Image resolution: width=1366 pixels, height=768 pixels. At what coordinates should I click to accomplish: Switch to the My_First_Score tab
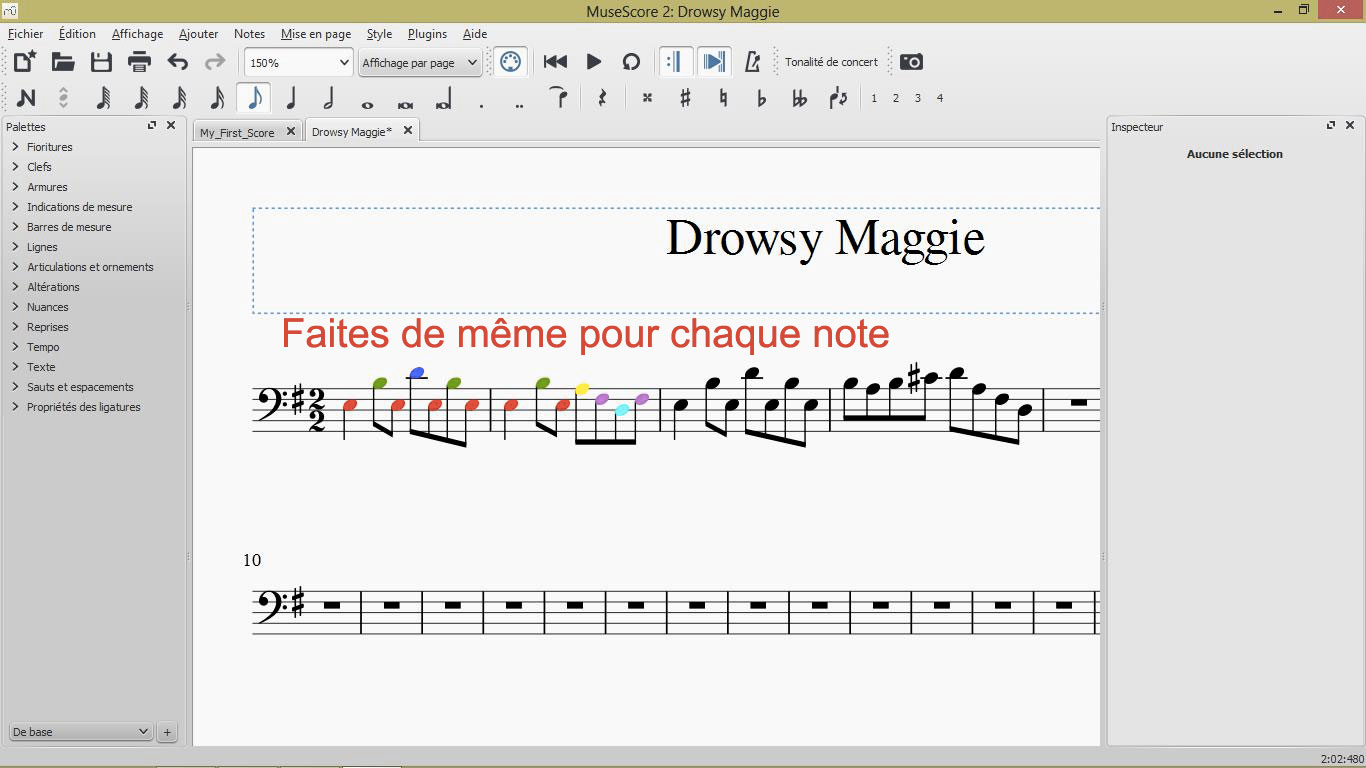(237, 132)
